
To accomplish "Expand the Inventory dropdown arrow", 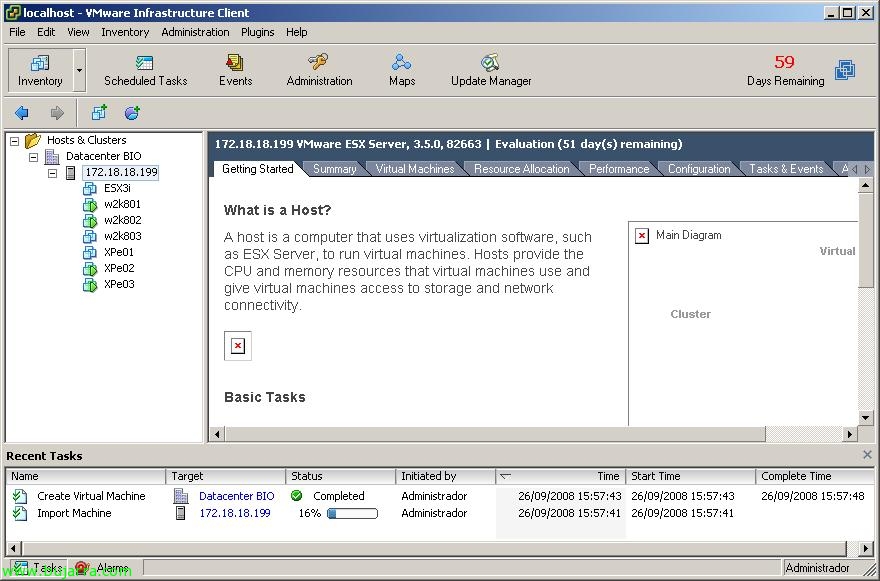I will click(x=80, y=70).
